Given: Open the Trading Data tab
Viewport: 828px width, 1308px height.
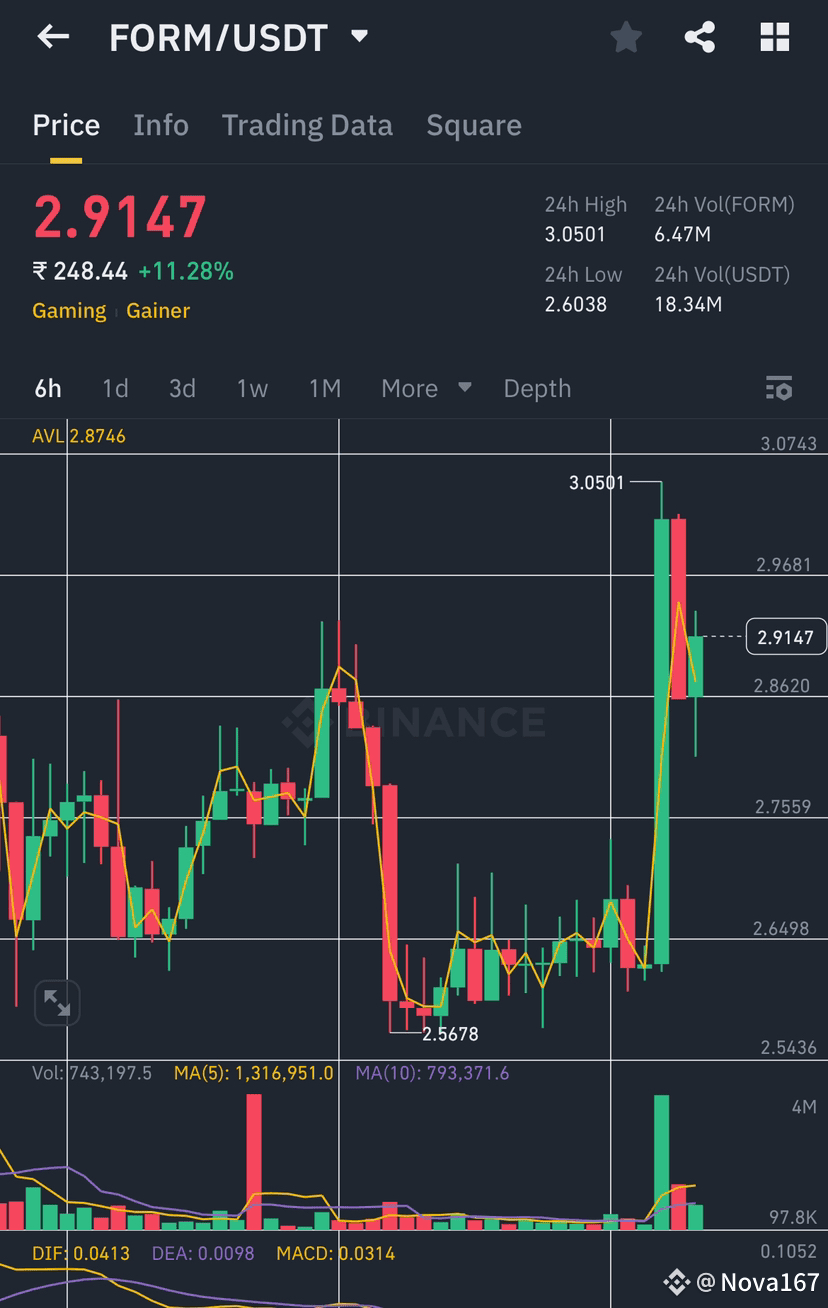Looking at the screenshot, I should coord(307,125).
